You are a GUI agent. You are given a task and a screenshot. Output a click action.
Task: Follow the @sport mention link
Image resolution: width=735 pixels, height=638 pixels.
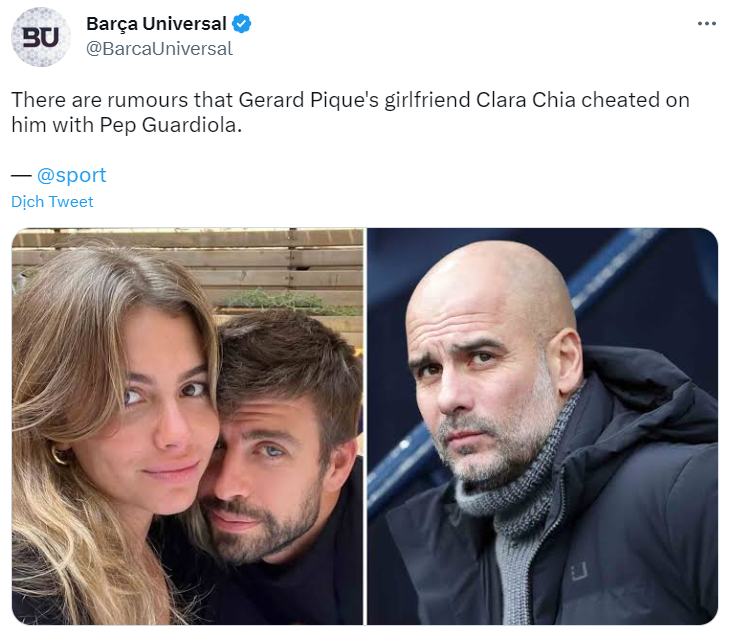click(x=71, y=175)
